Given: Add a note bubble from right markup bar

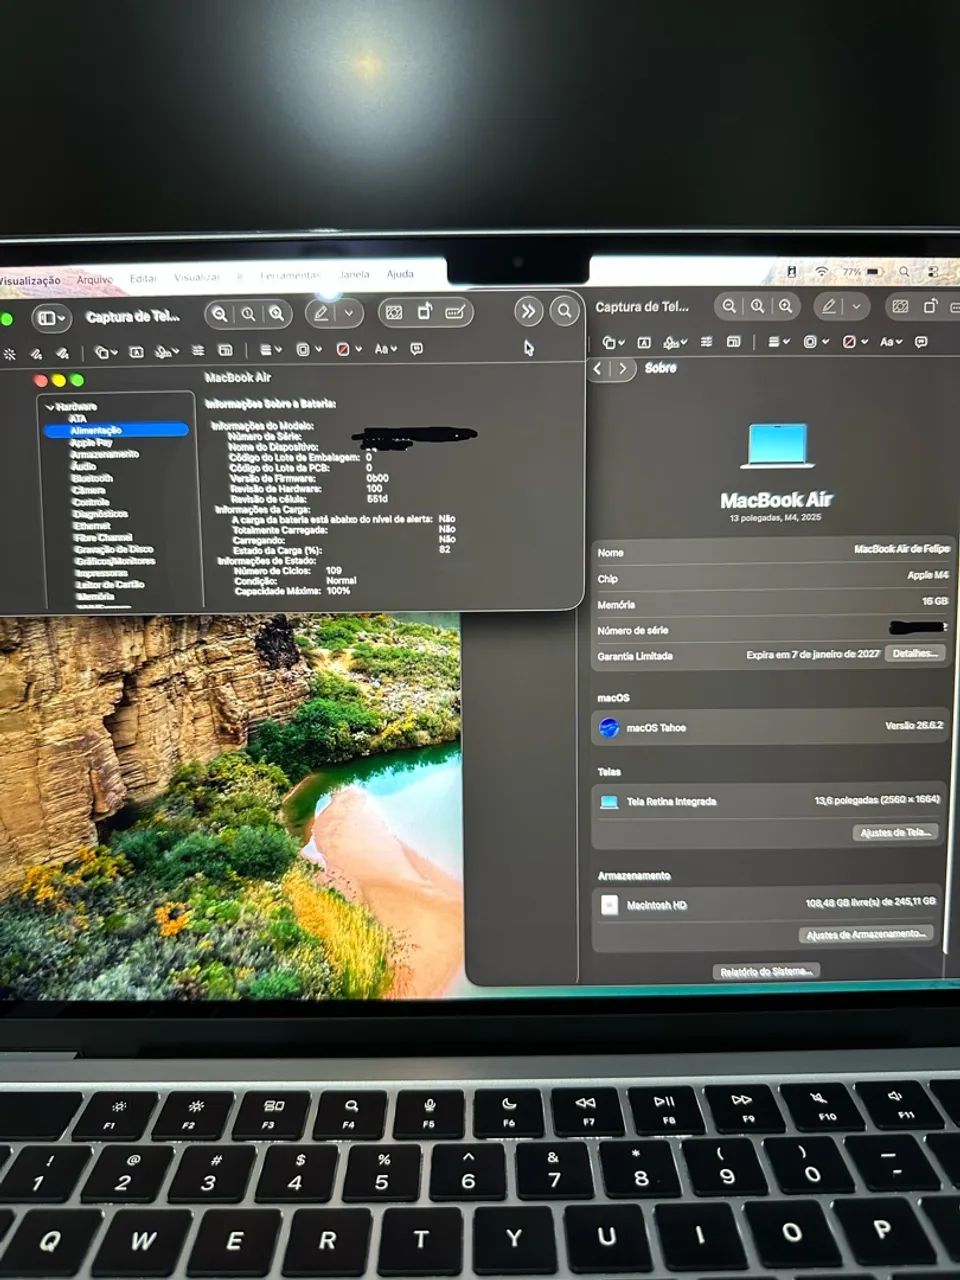Looking at the screenshot, I should (x=921, y=342).
